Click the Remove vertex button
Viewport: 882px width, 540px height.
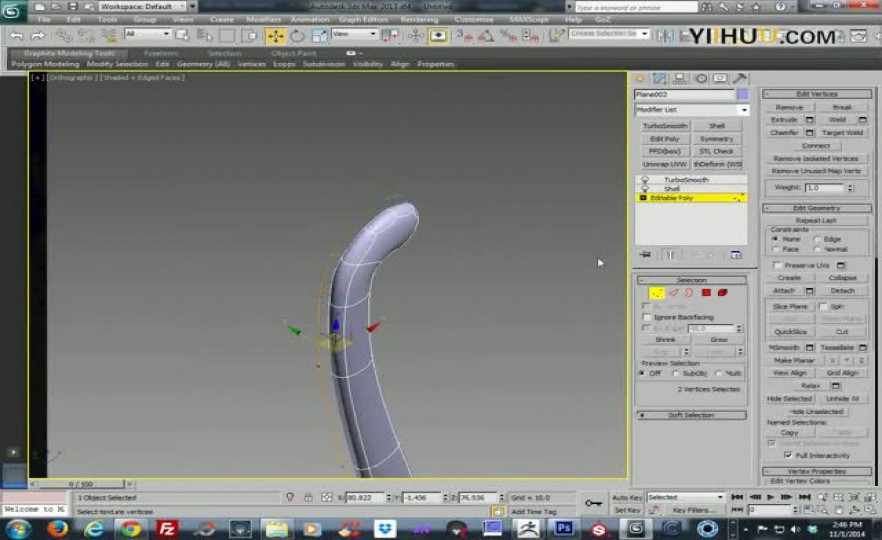(789, 107)
